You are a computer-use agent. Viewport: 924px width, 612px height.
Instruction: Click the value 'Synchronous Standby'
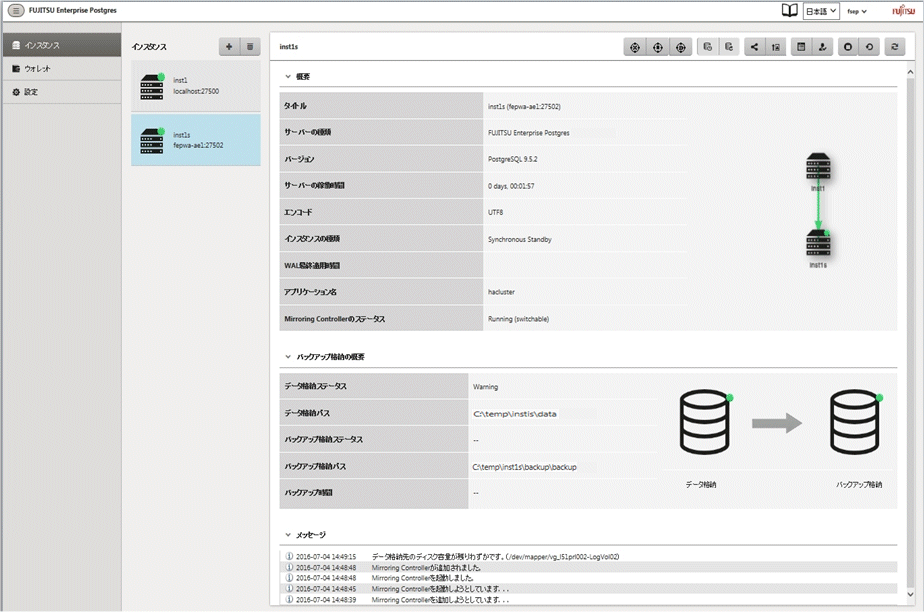519,239
